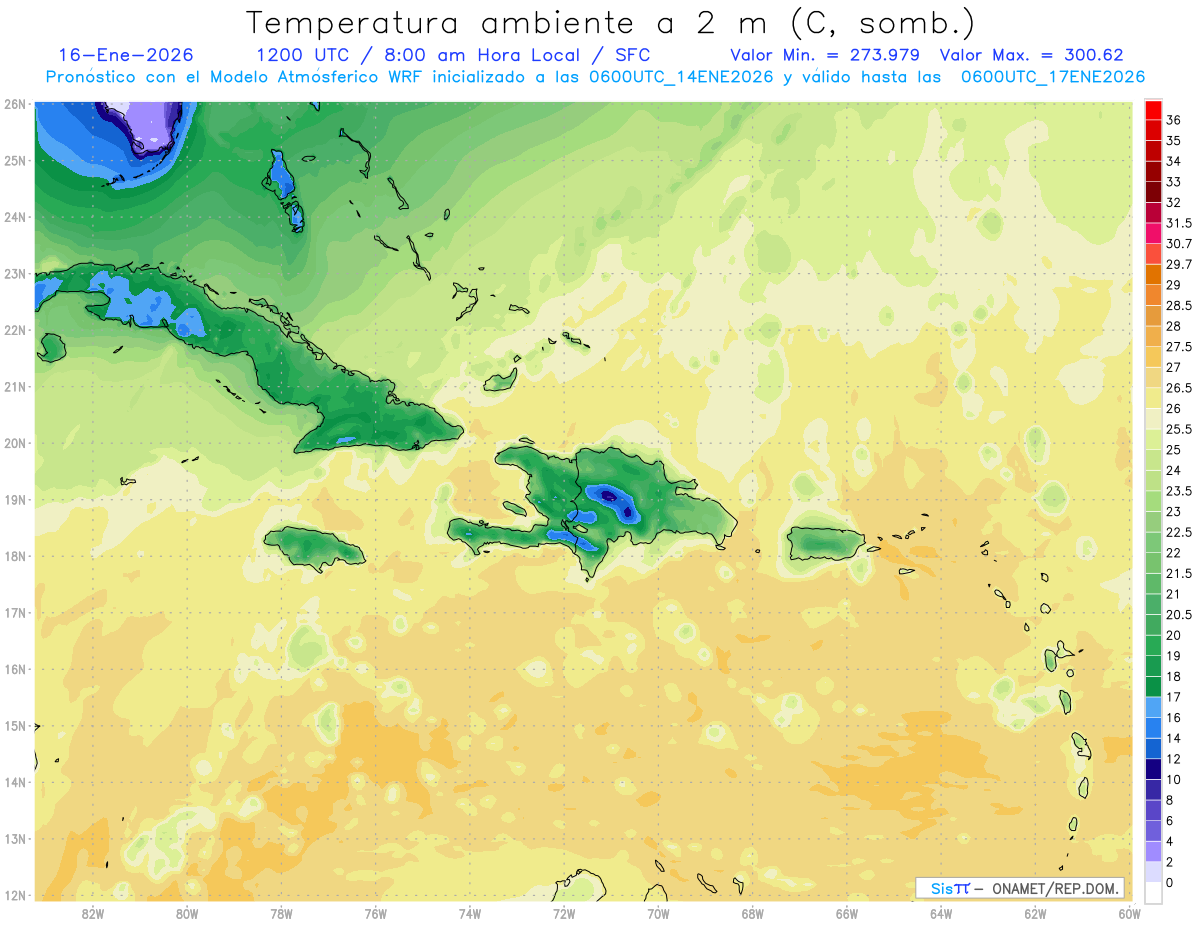Viewport: 1200px width, 927px height.
Task: Click the latitude axis label '13N'
Action: click(x=14, y=839)
